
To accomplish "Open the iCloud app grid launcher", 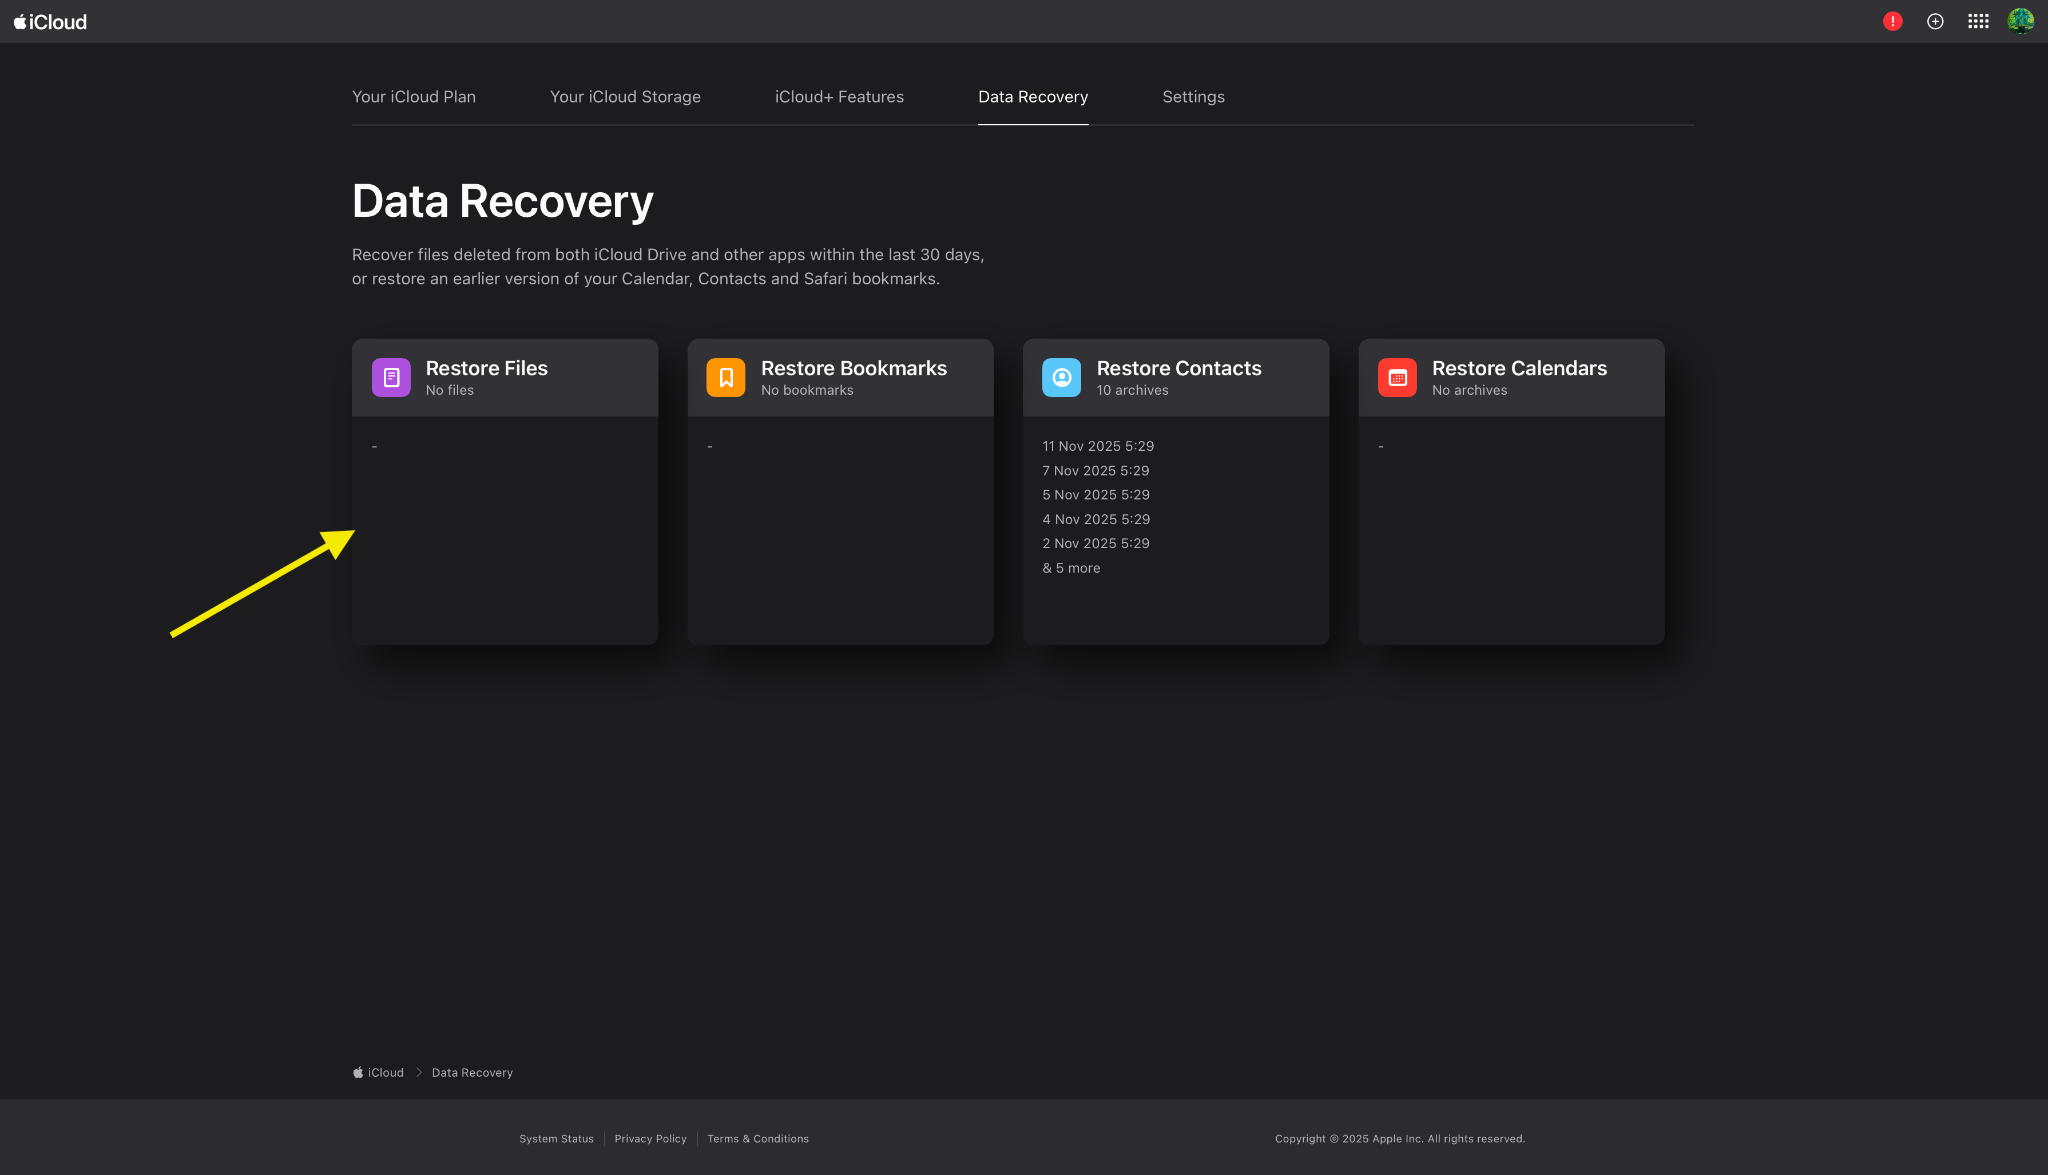I will 1978,20.
